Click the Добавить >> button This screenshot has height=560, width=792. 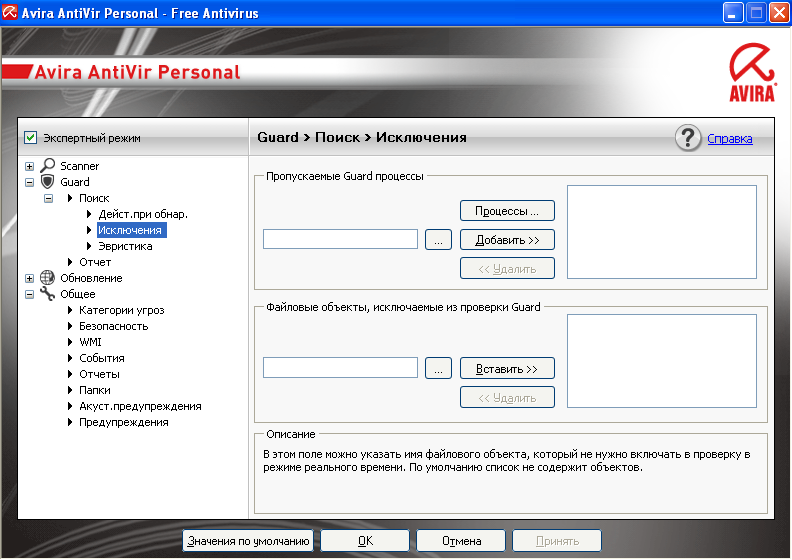507,240
